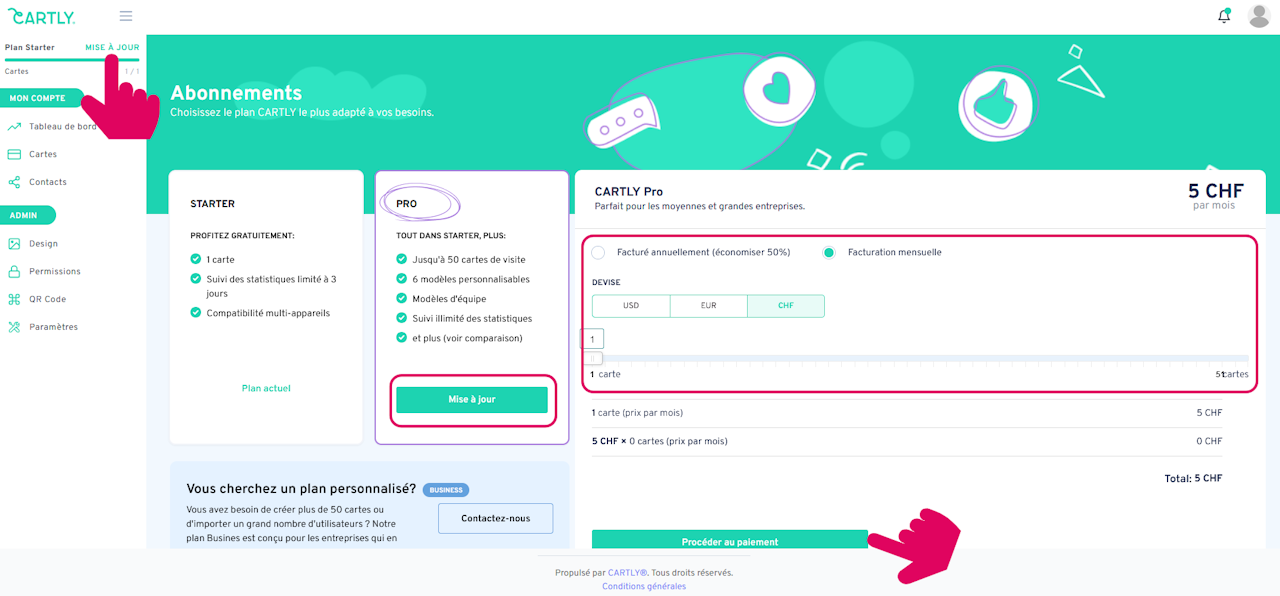Click the PRO plan Mise à jour button
Image resolution: width=1280 pixels, height=596 pixels.
[472, 400]
